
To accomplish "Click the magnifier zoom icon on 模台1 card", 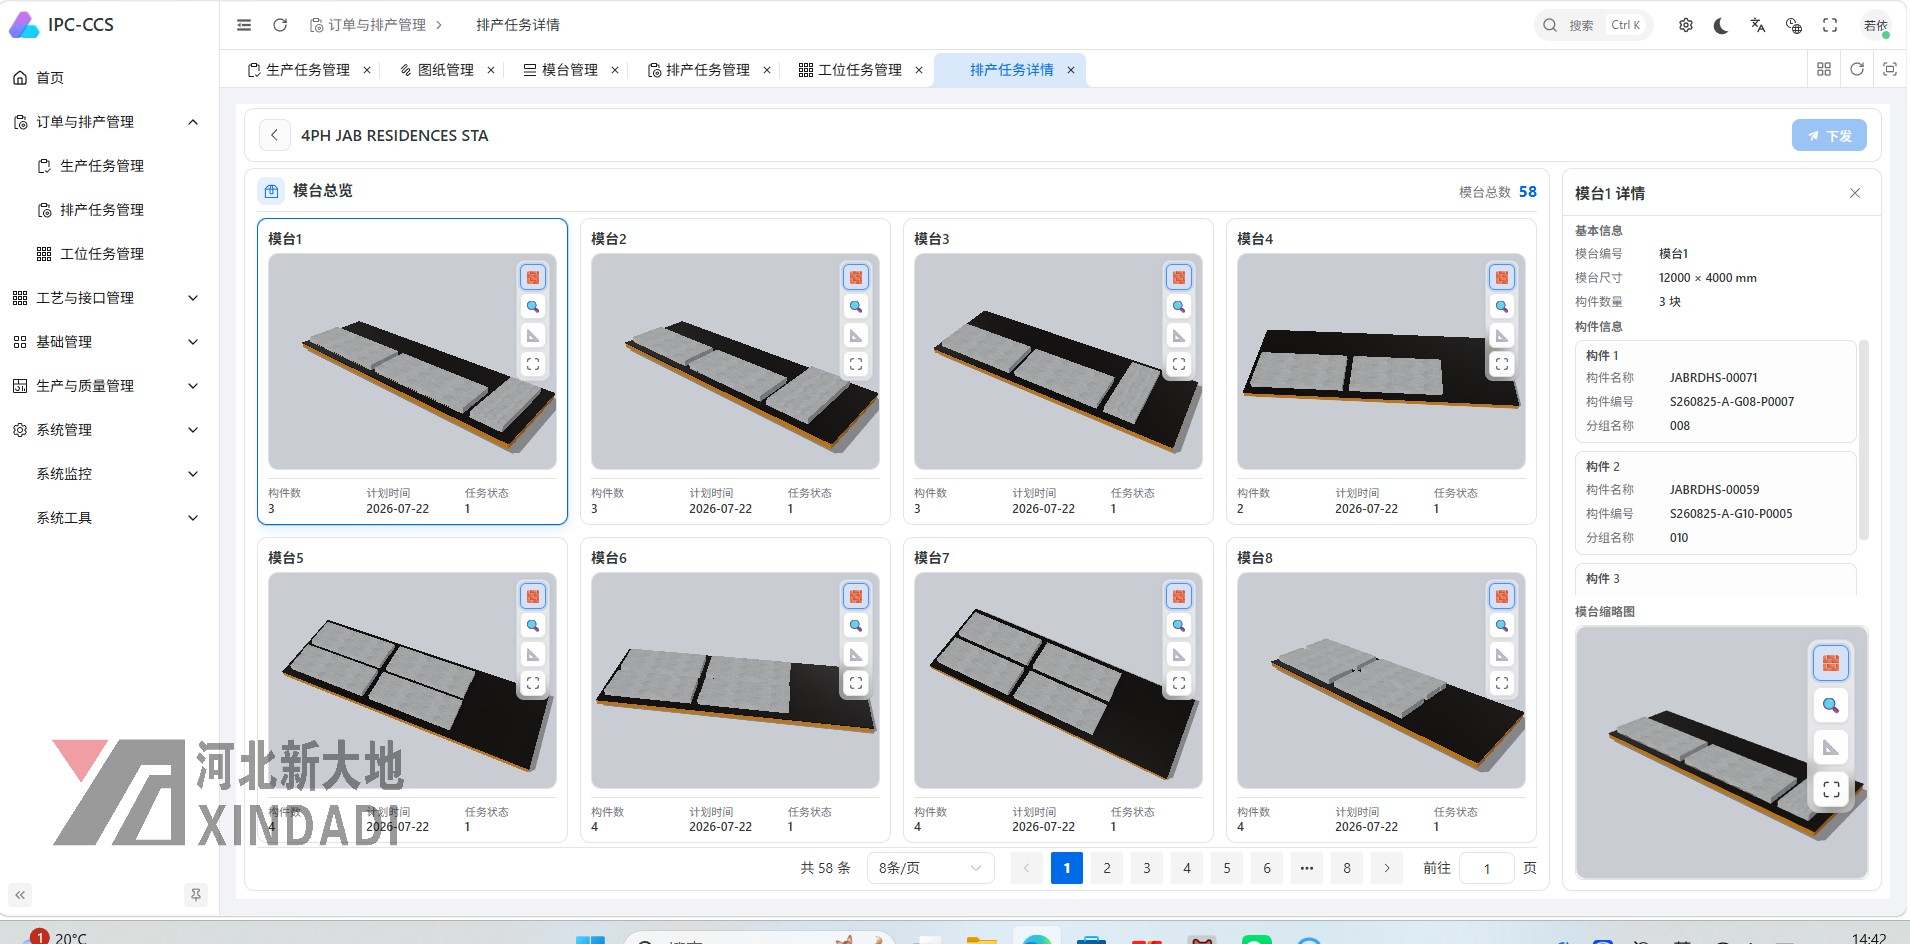I will click(x=533, y=307).
